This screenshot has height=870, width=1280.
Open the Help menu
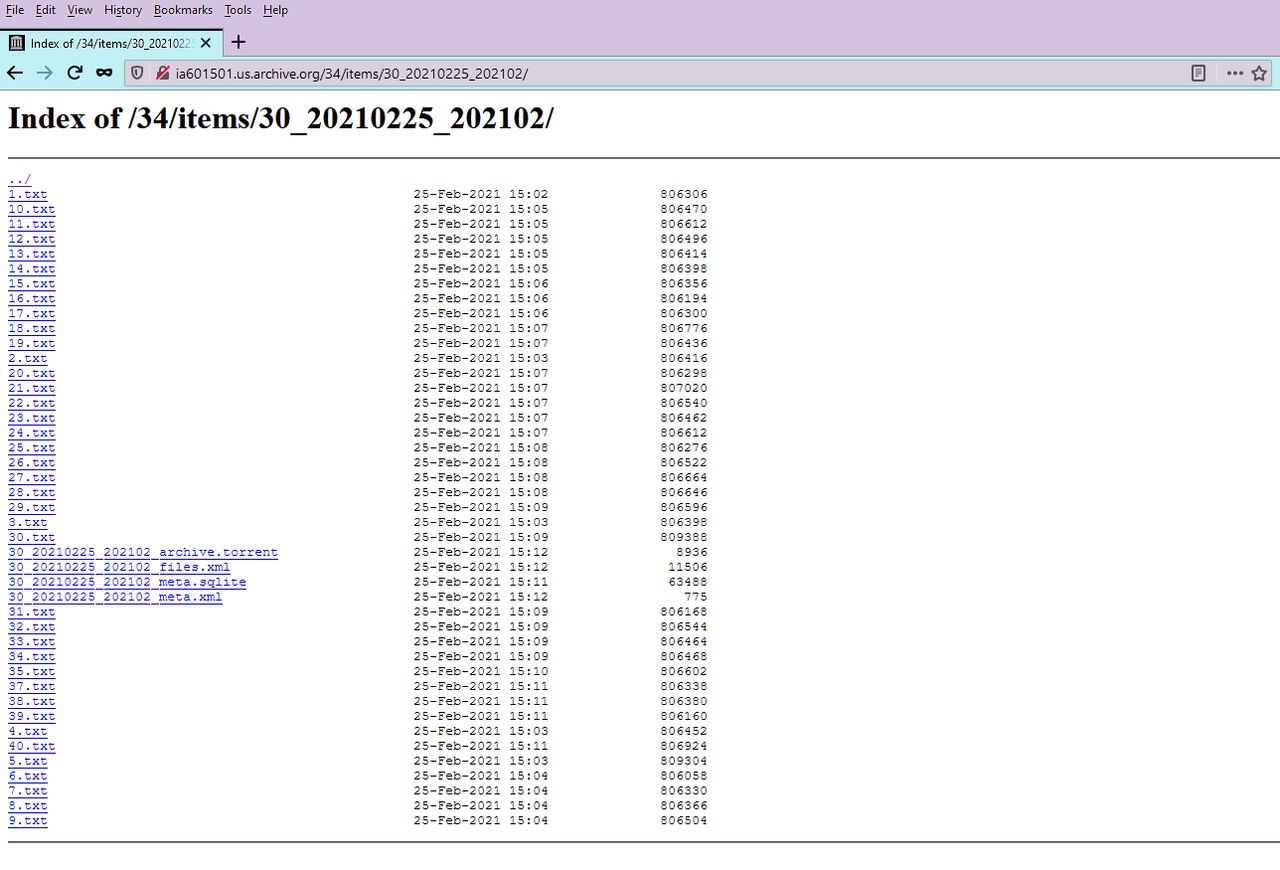click(275, 10)
